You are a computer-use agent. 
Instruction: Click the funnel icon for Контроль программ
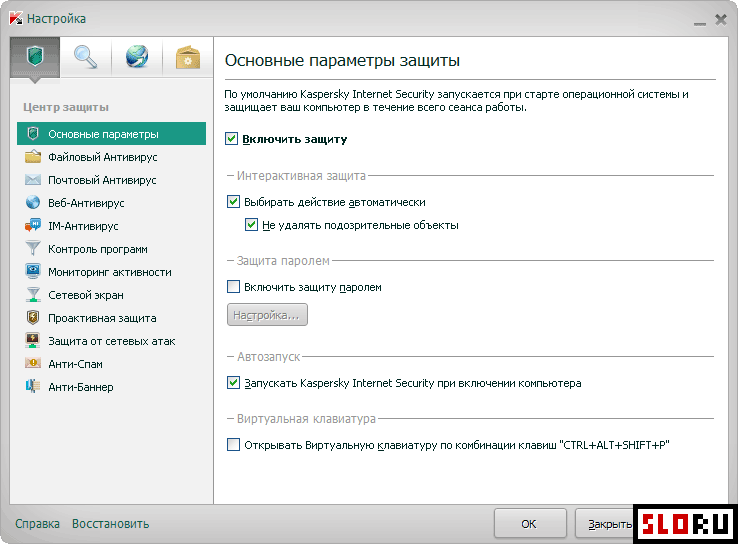(32, 248)
